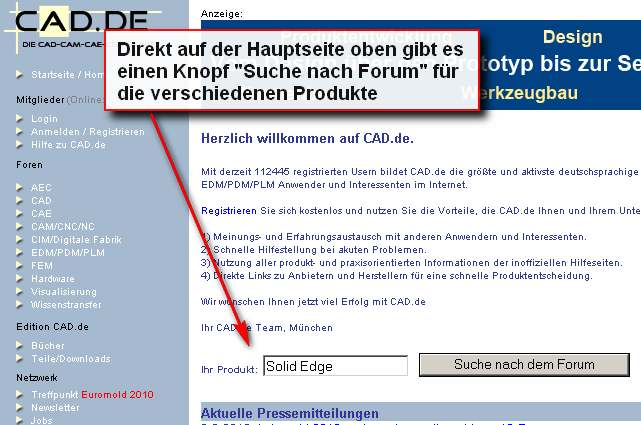
Task: Open the Teile/Downloads link
Action: point(71,359)
